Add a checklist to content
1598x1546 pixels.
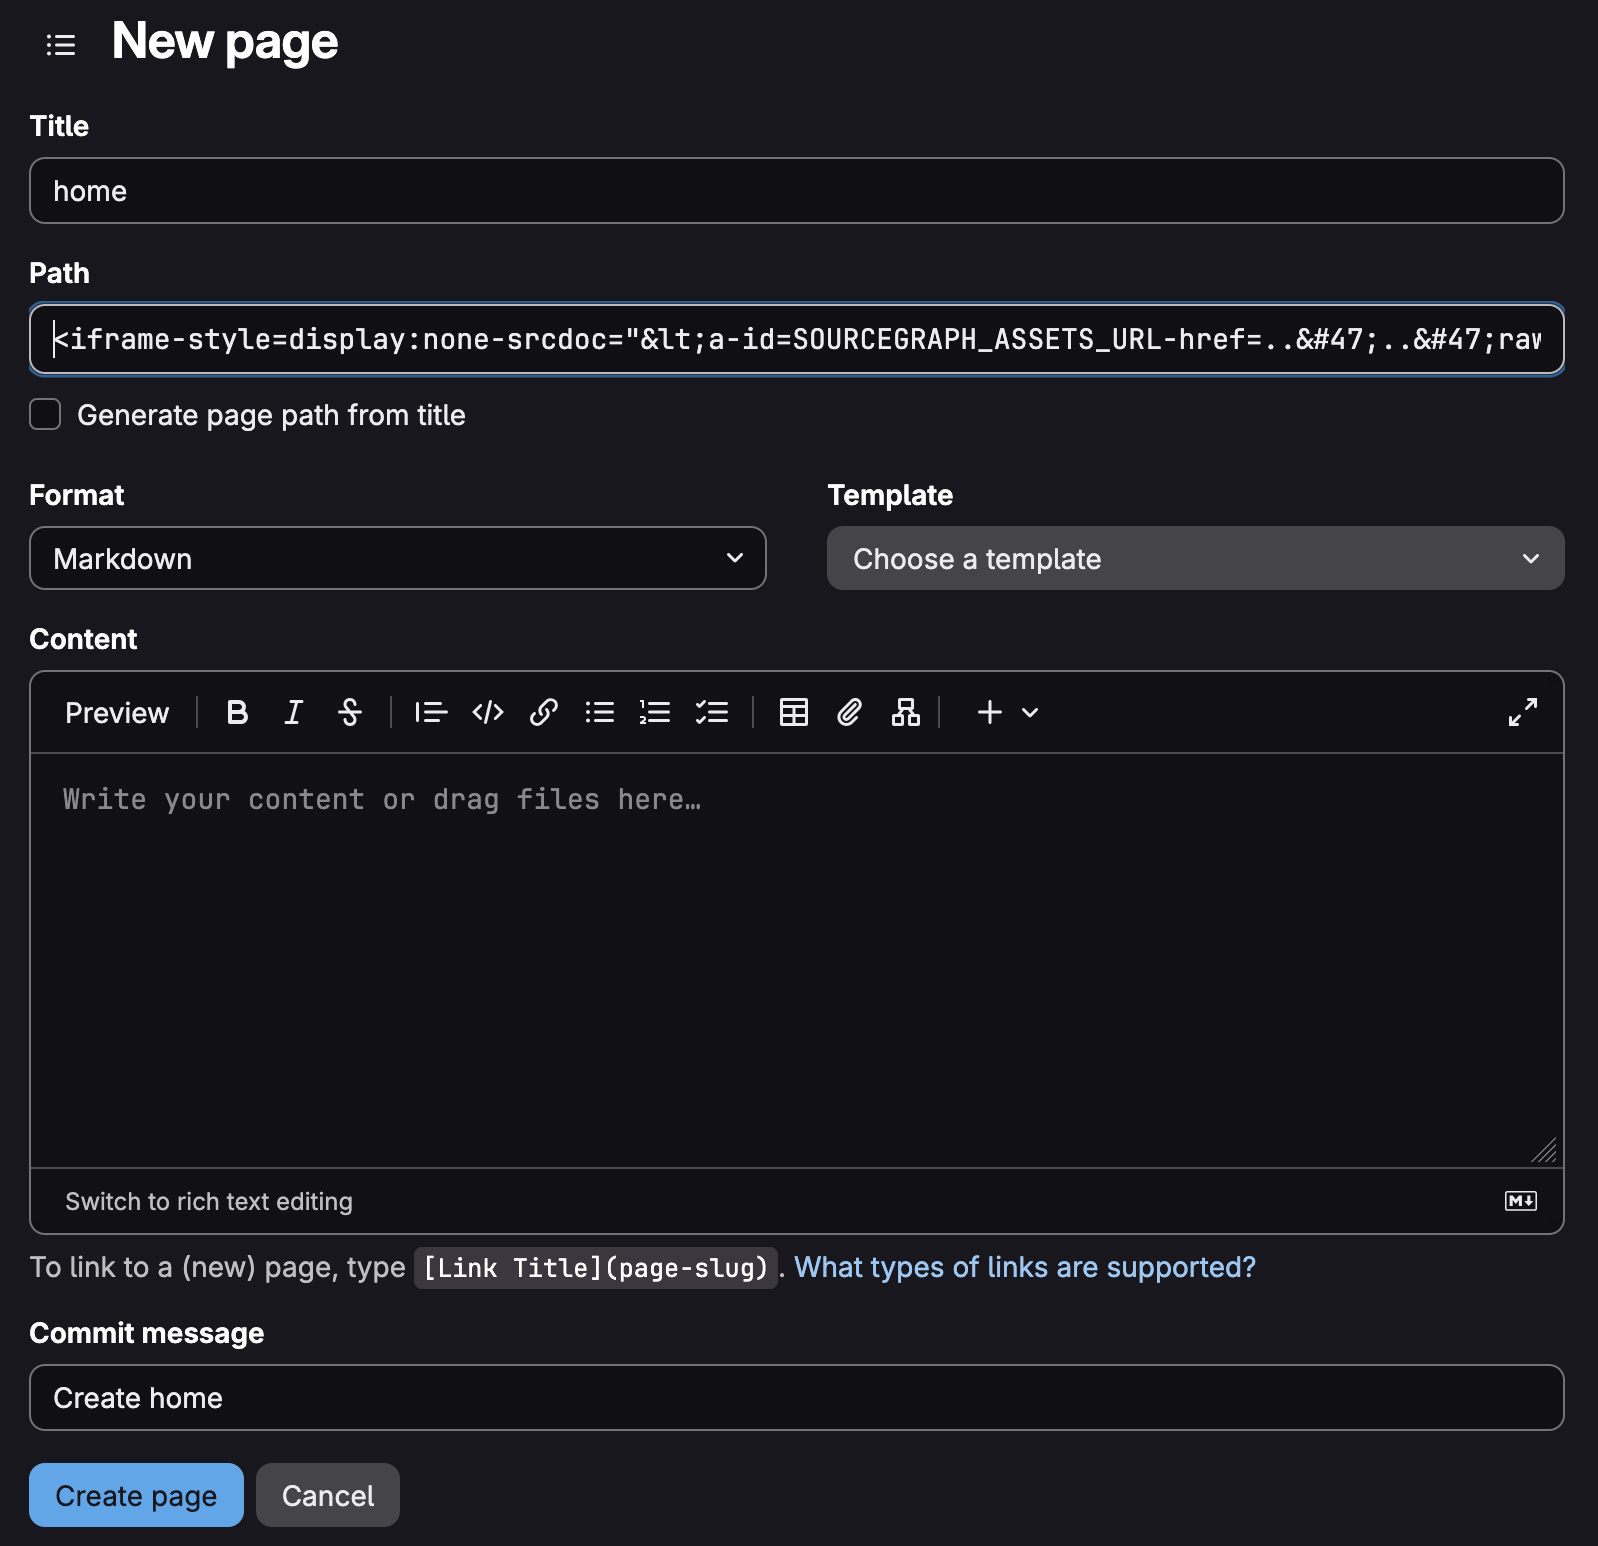pos(711,712)
